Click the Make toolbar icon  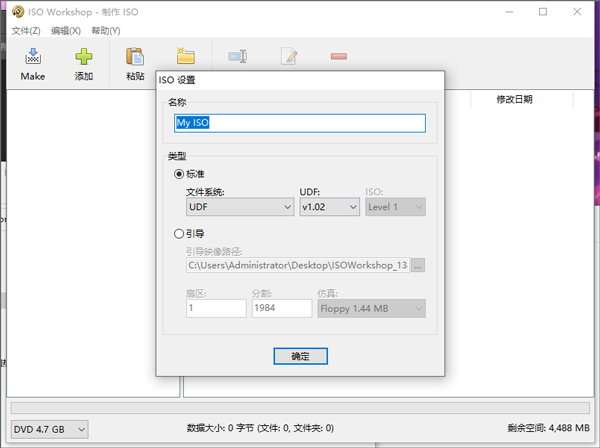tap(33, 58)
